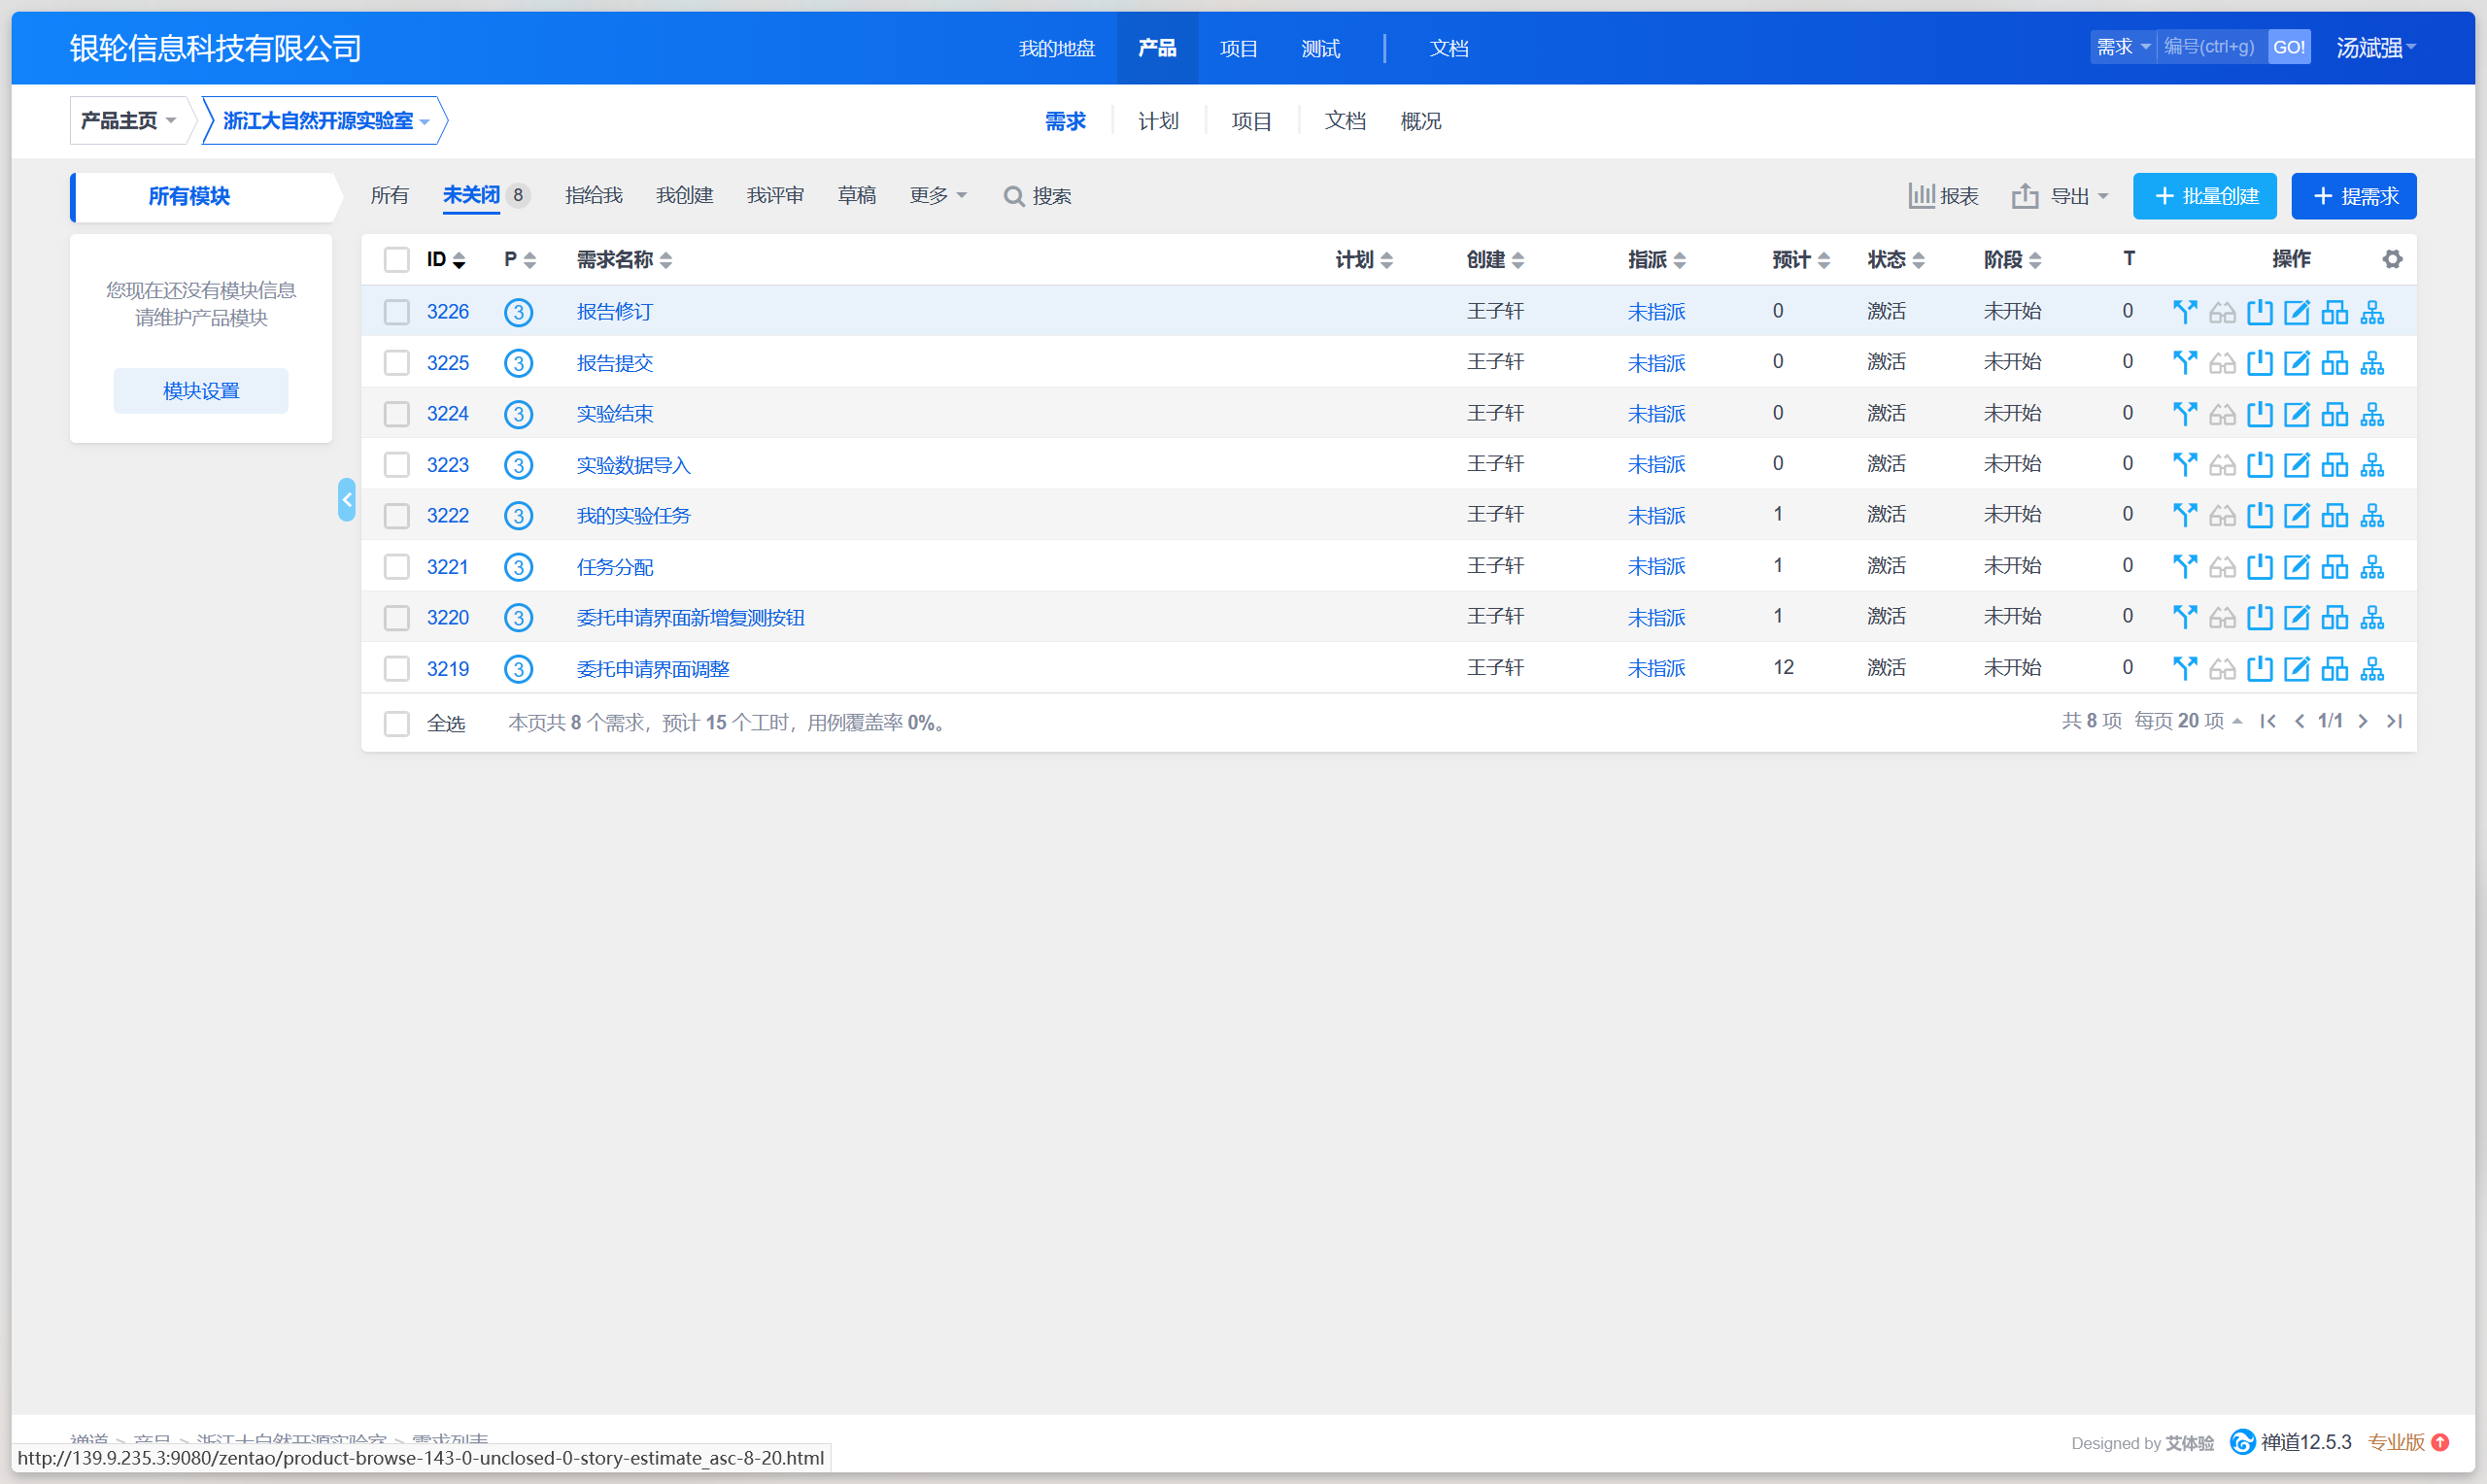
Task: Click the close (power) icon for story 3225
Action: 2259,363
